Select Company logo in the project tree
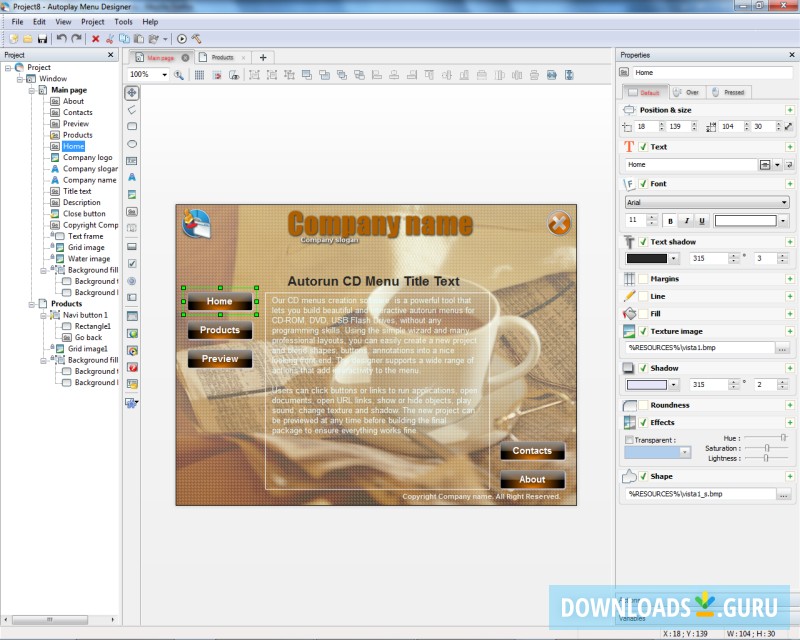Viewport: 800px width, 640px height. click(x=88, y=158)
